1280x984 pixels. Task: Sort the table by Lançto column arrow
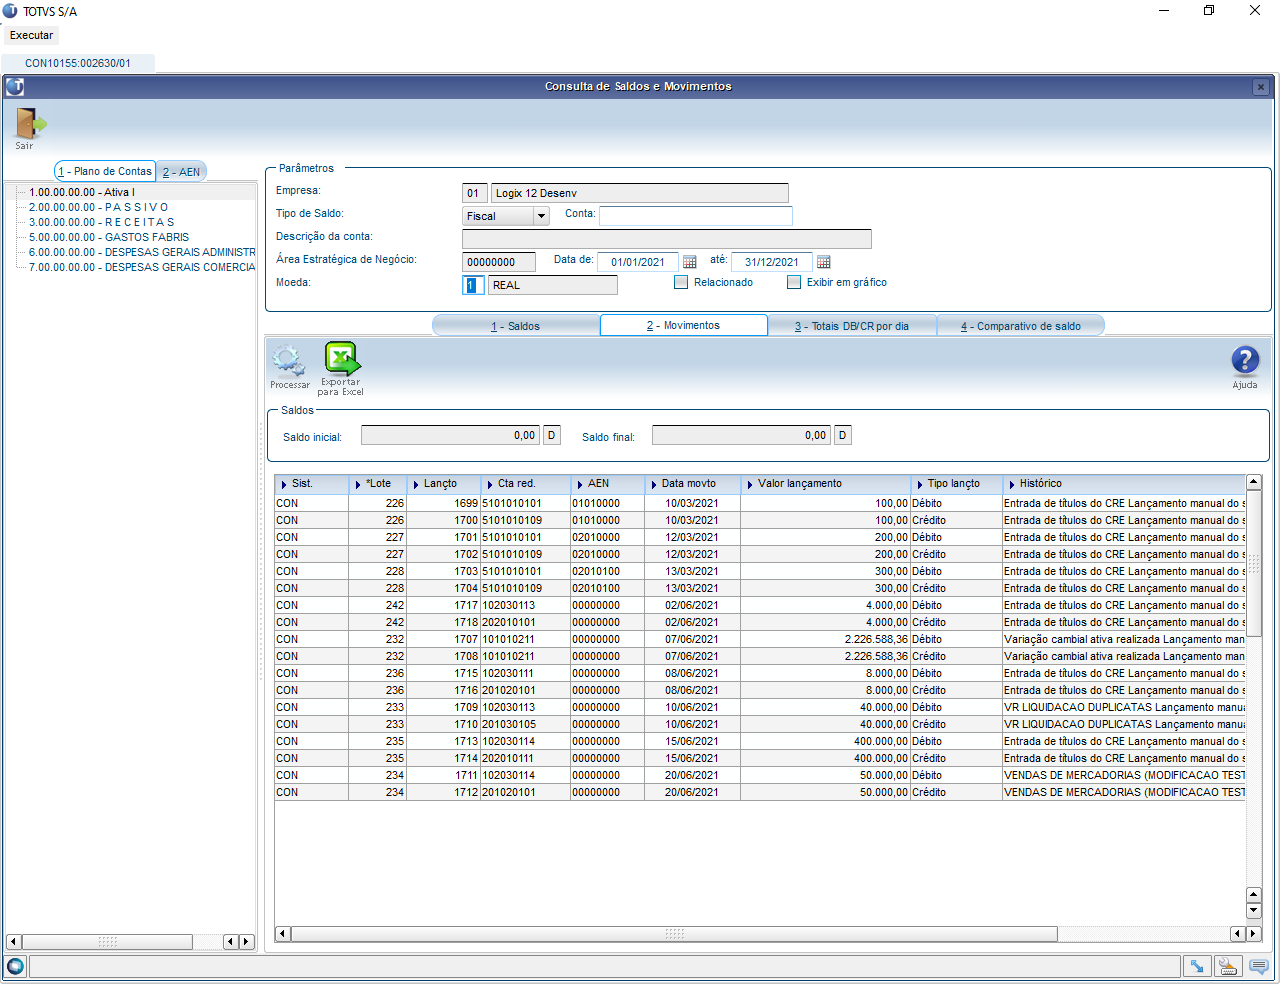click(x=416, y=485)
